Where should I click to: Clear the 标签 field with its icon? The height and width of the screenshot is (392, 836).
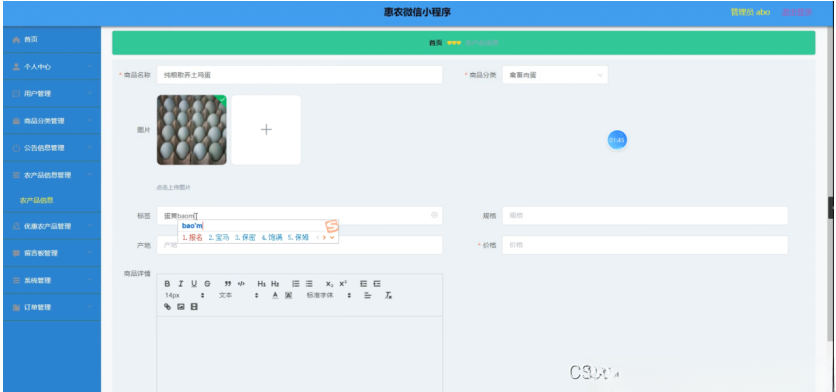434,215
